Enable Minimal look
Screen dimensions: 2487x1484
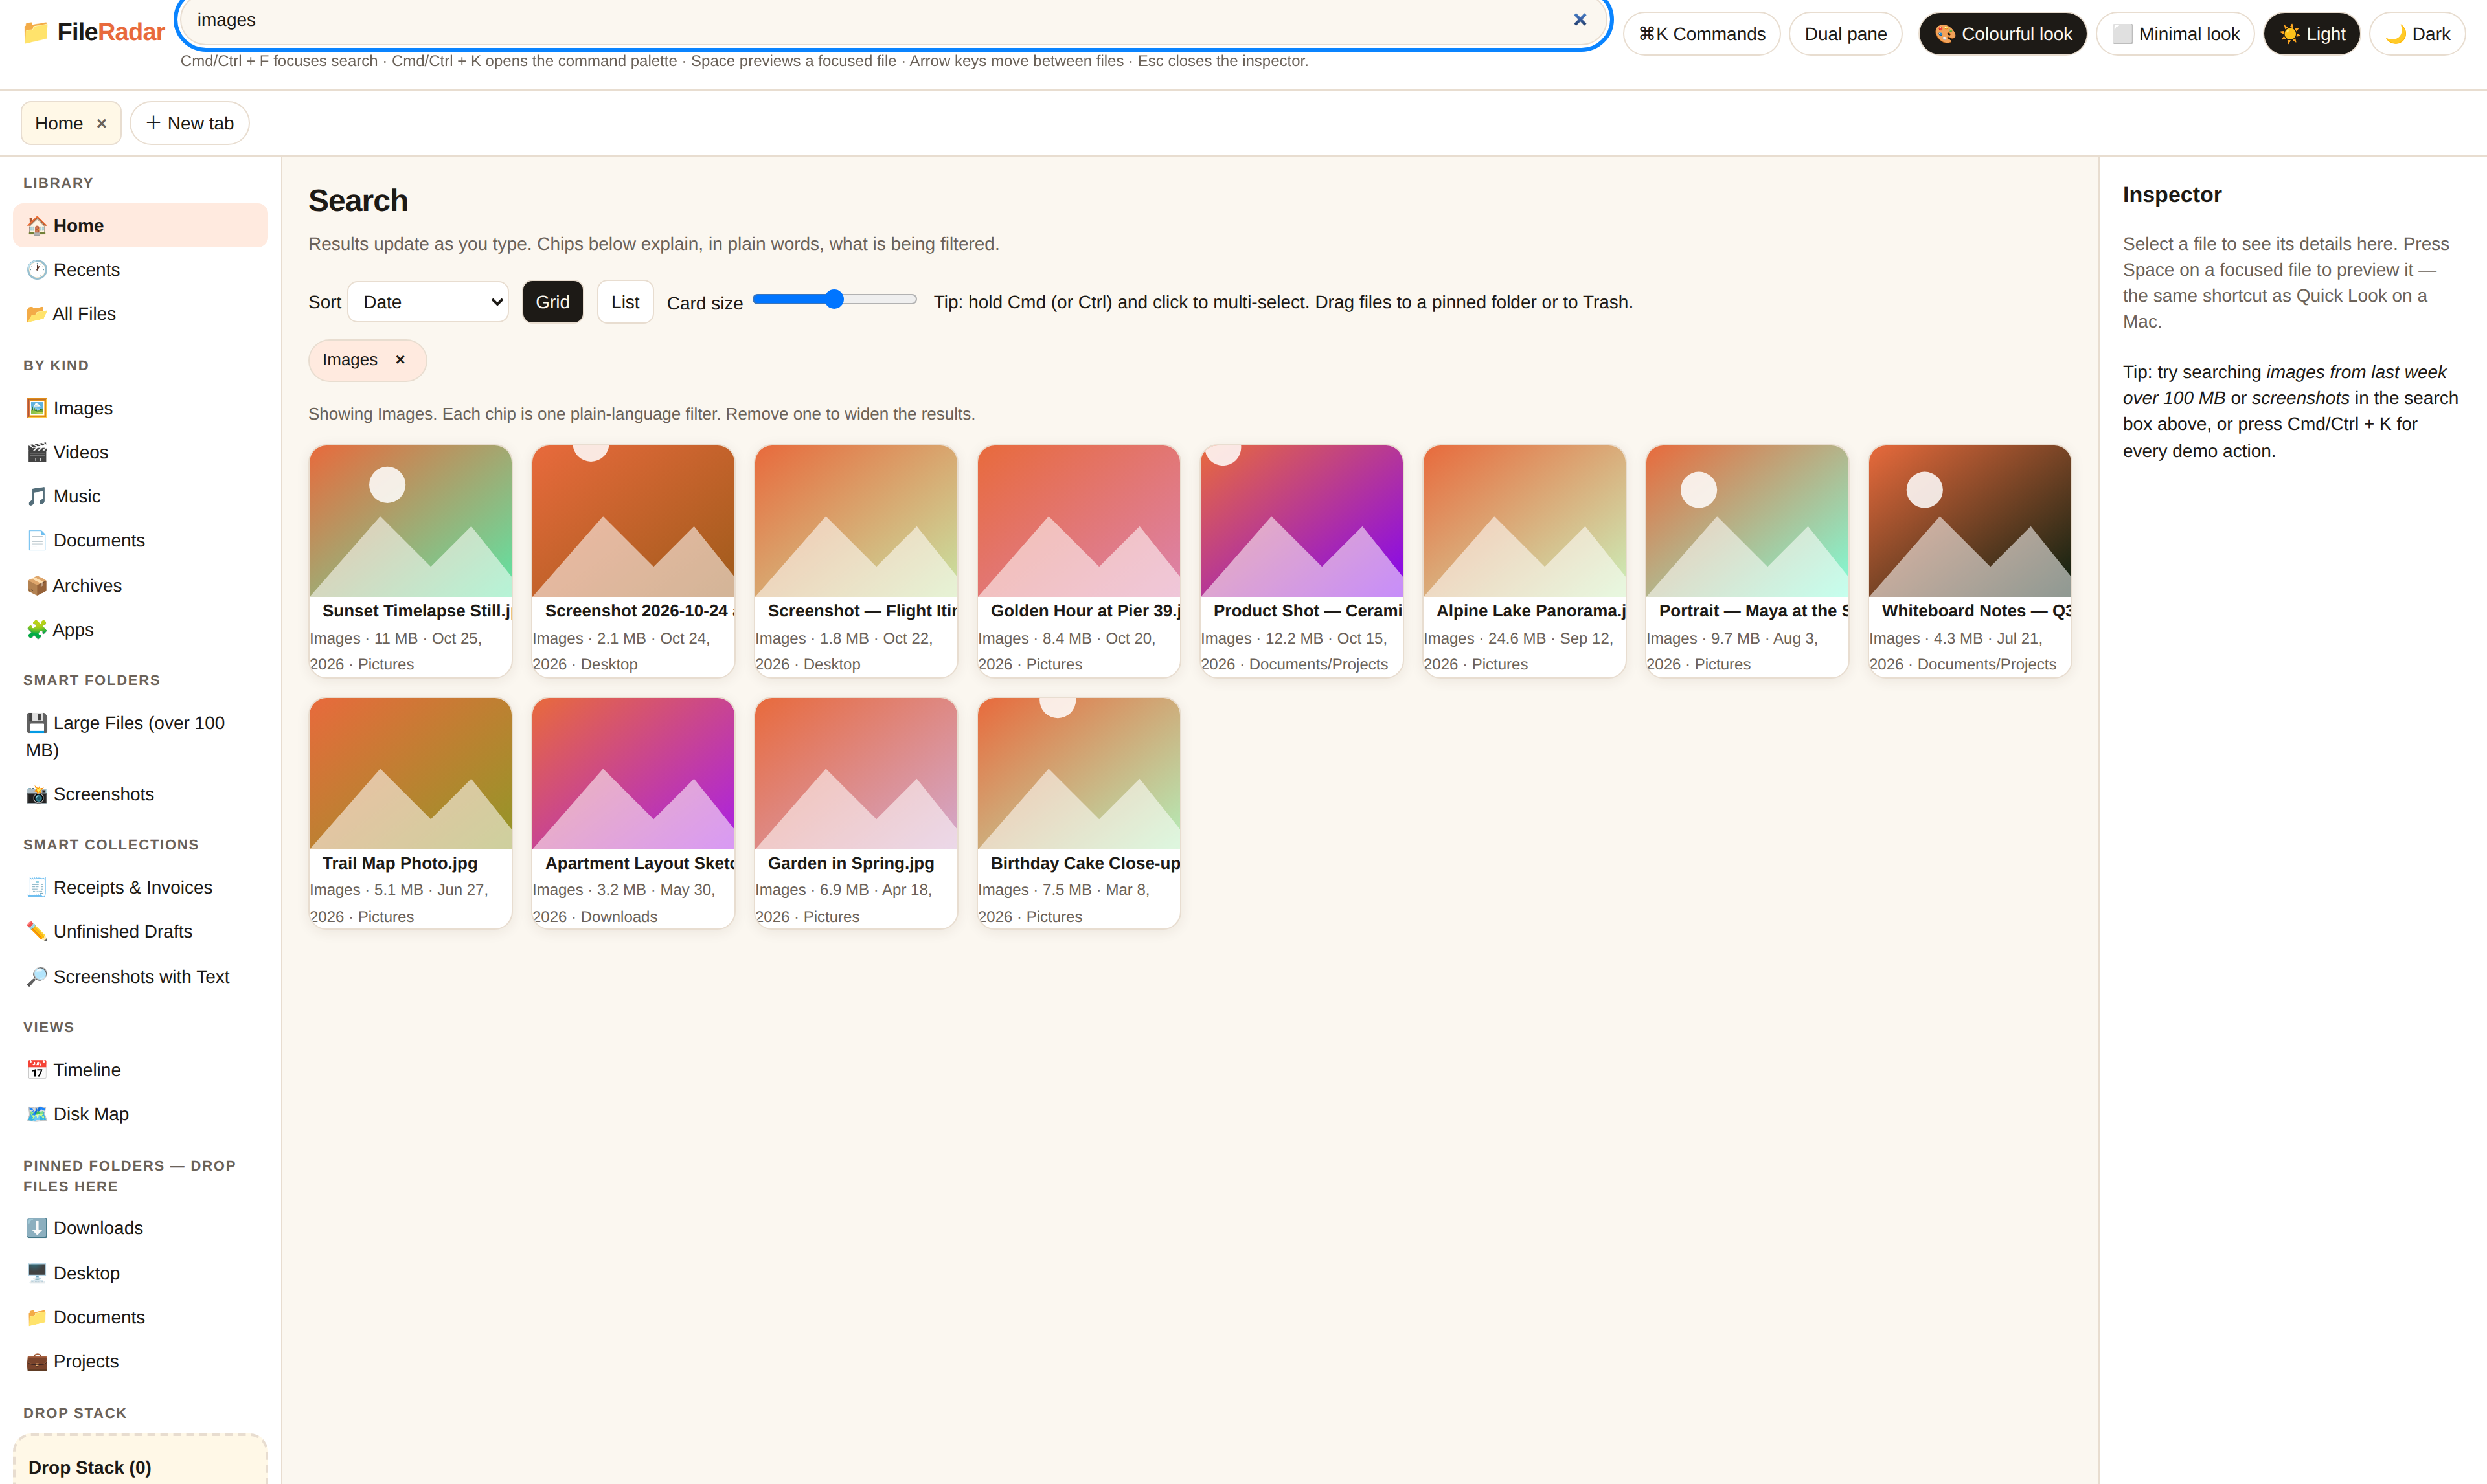pyautogui.click(x=2175, y=34)
